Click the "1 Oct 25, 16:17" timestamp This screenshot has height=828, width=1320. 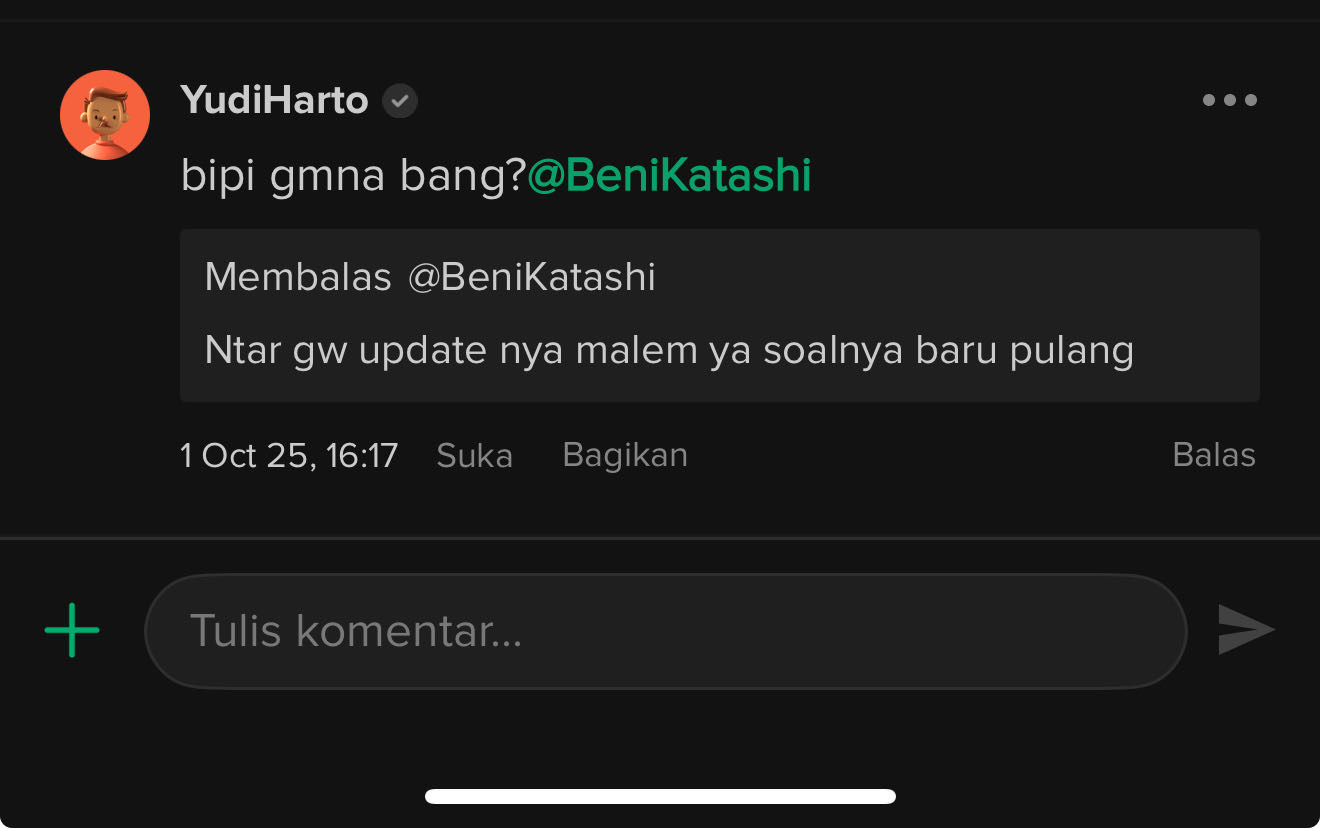point(289,456)
